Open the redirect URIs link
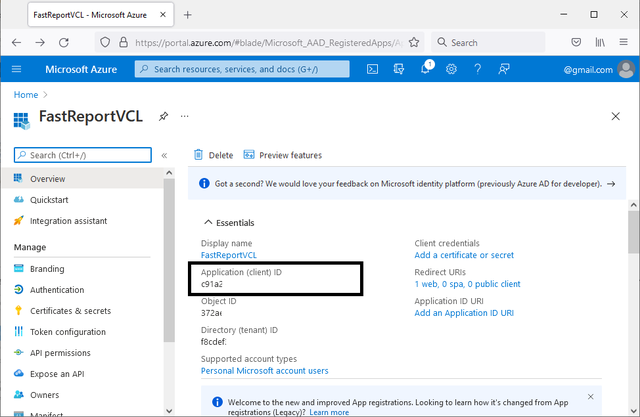The image size is (640, 417). pyautogui.click(x=467, y=284)
